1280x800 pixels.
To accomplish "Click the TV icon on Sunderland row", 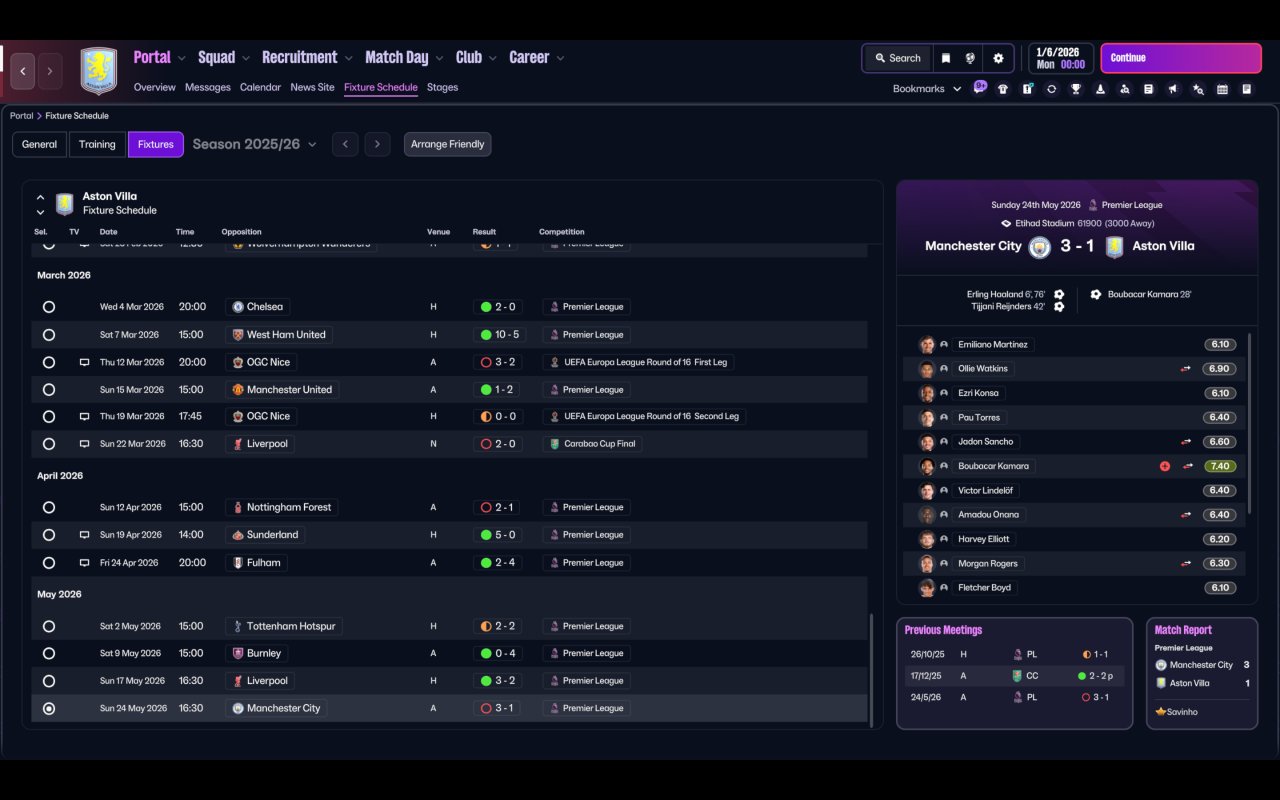I will coord(84,535).
